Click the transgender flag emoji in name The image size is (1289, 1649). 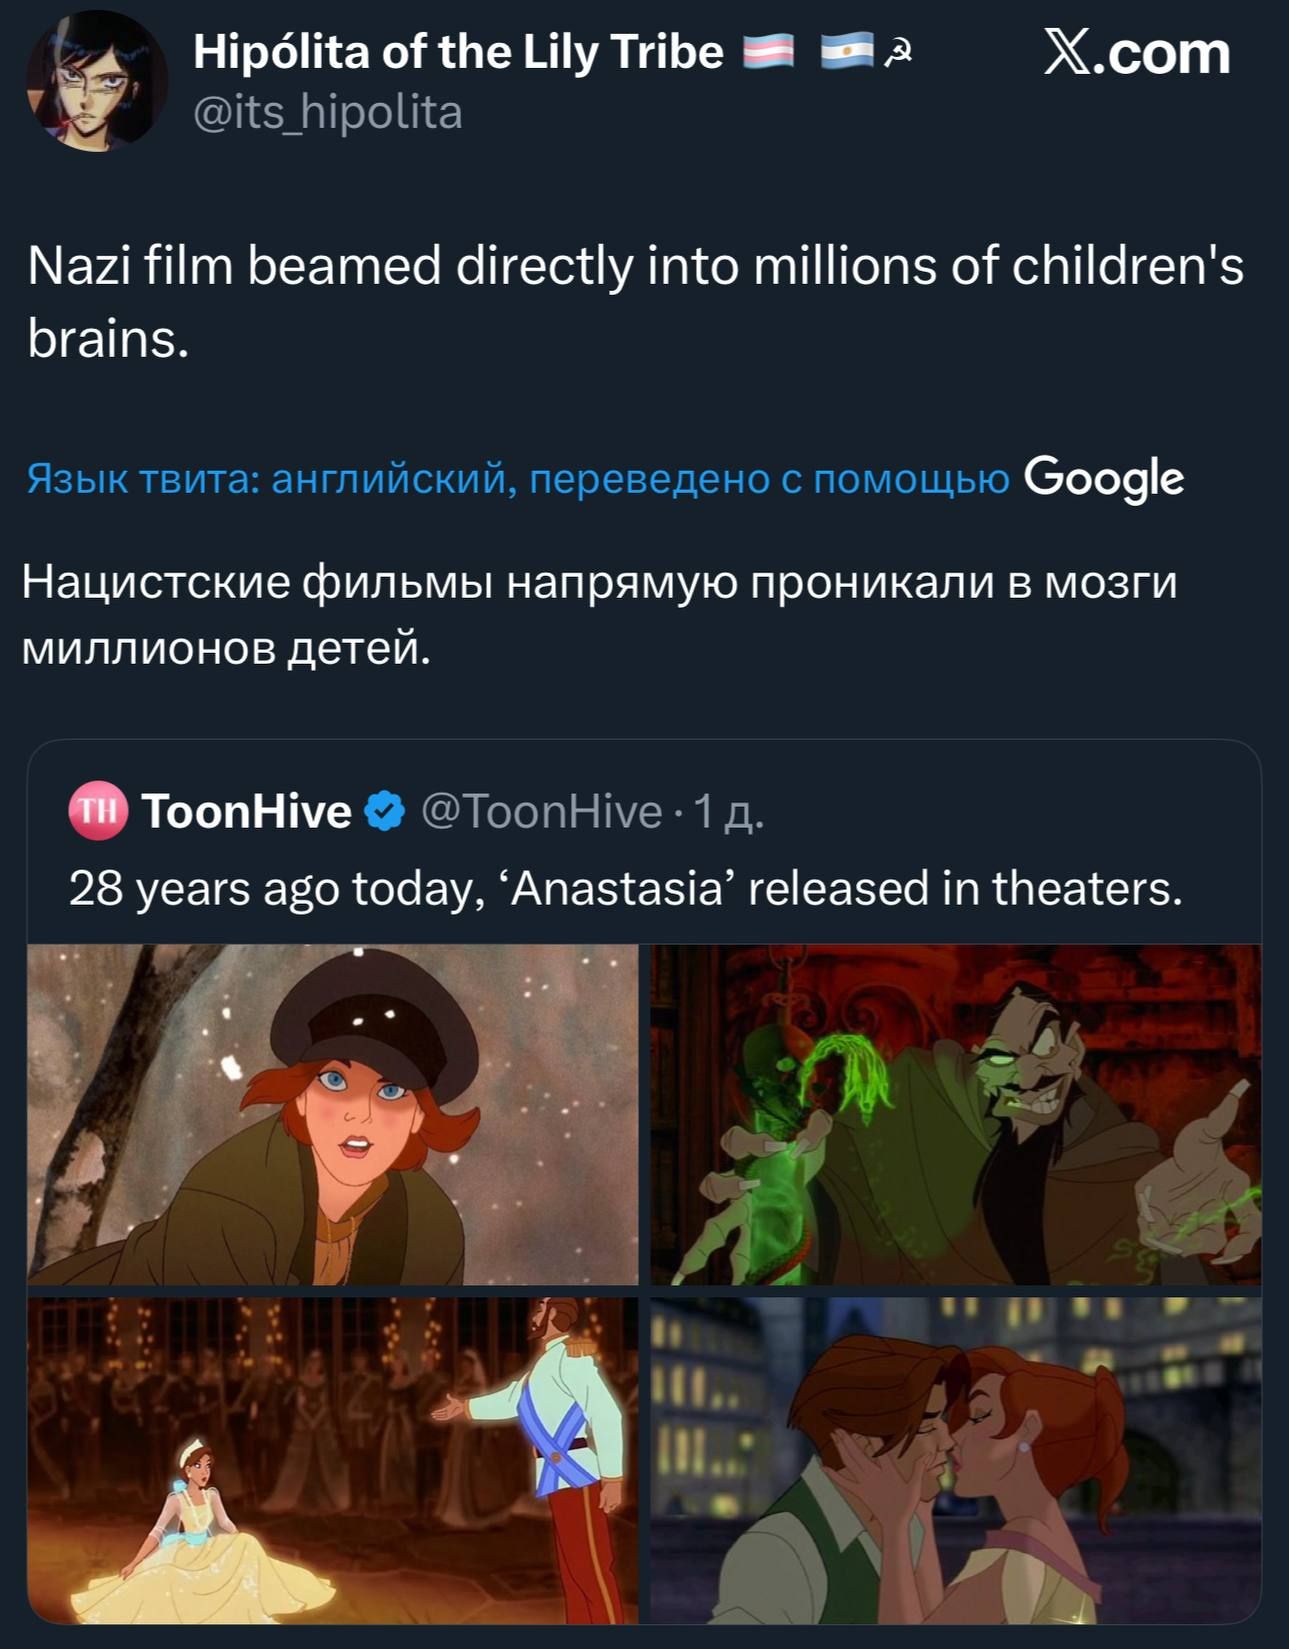769,52
